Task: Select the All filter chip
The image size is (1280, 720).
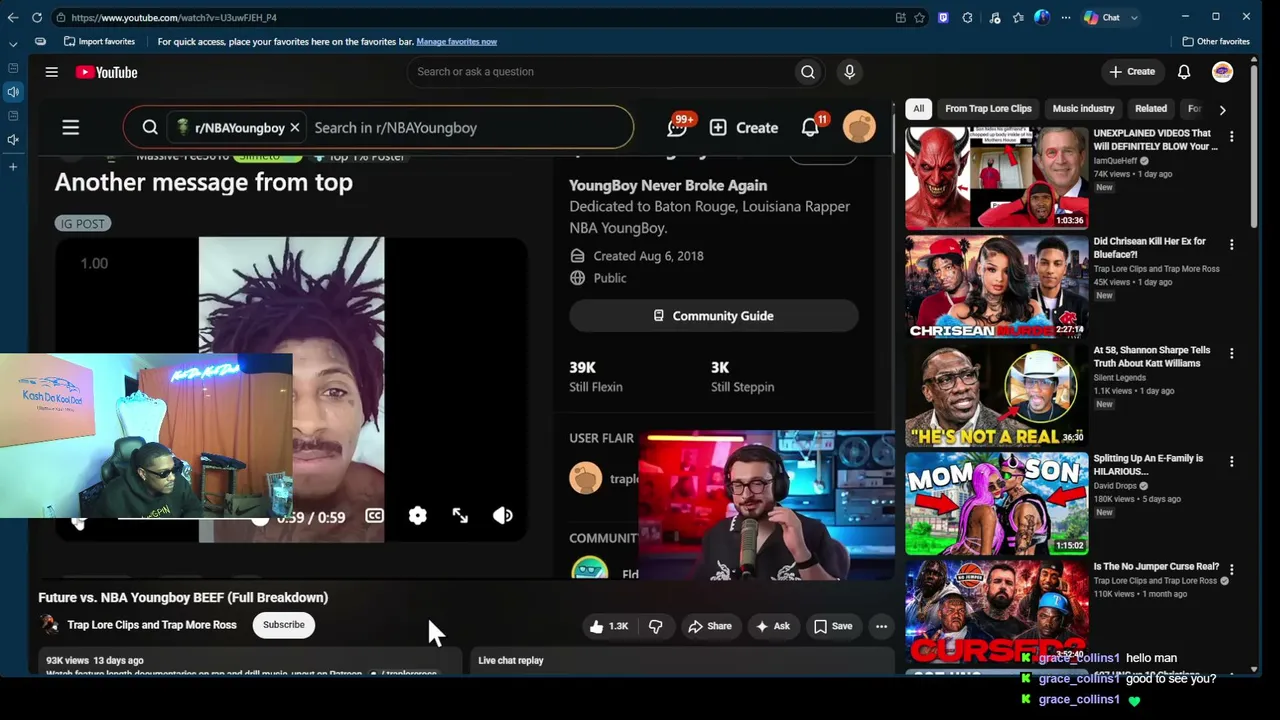Action: [918, 109]
